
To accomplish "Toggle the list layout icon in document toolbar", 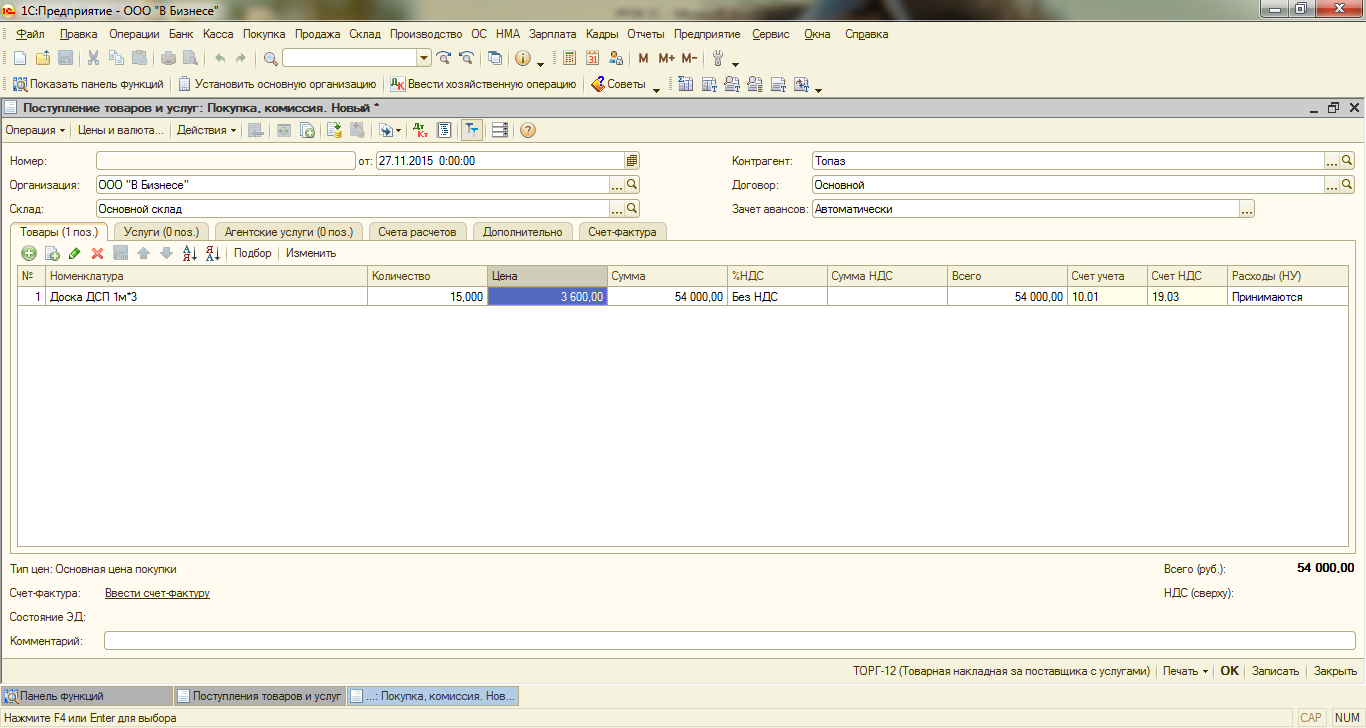I will pyautogui.click(x=500, y=130).
